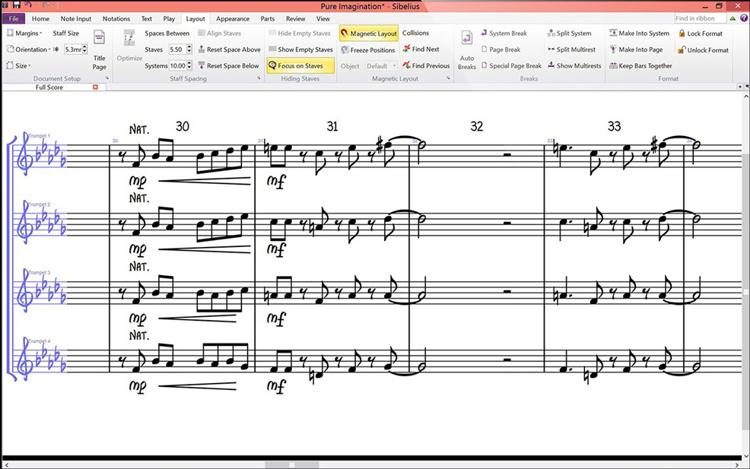This screenshot has width=750, height=469.
Task: Open the Orientation dropdown
Action: (x=28, y=49)
